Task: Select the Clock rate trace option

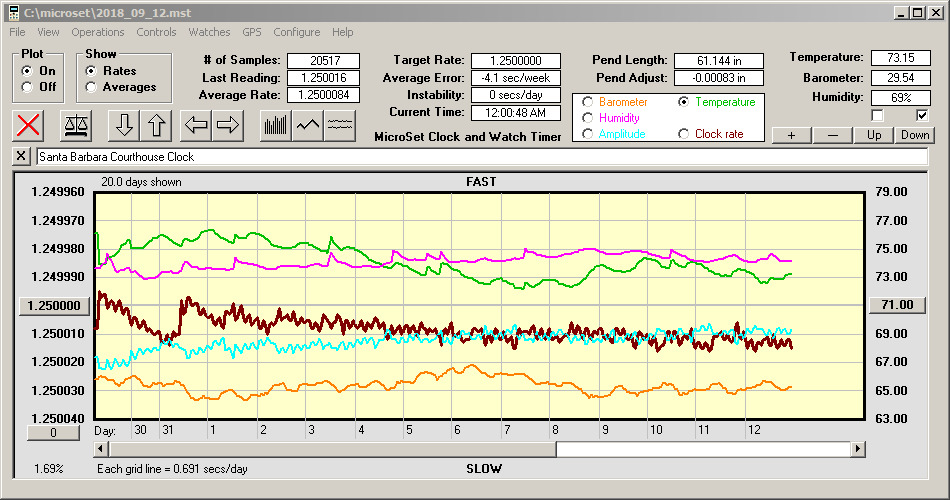Action: pos(683,134)
